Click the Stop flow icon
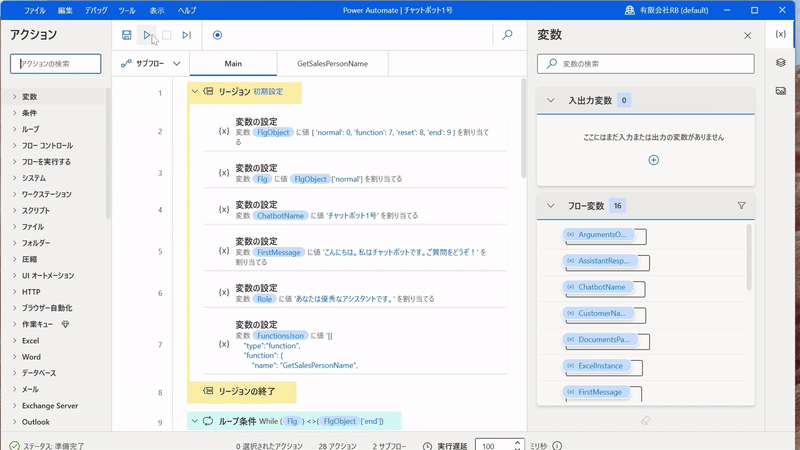The image size is (800, 450). click(167, 35)
